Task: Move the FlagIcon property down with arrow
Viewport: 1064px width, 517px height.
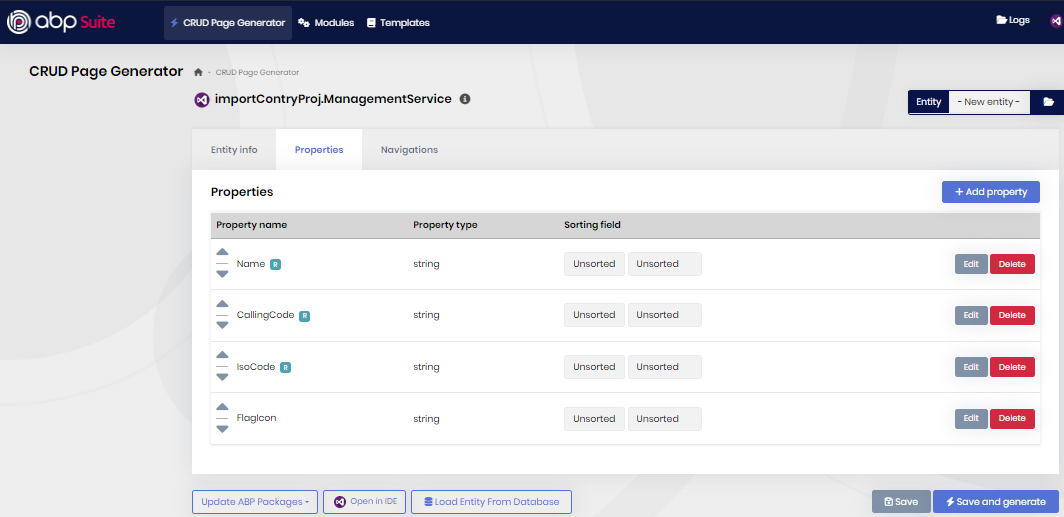Action: tap(222, 429)
